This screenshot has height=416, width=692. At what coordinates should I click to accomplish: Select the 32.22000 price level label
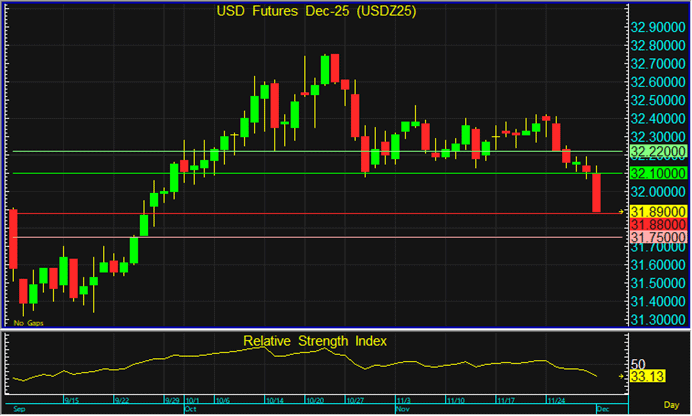pos(657,152)
